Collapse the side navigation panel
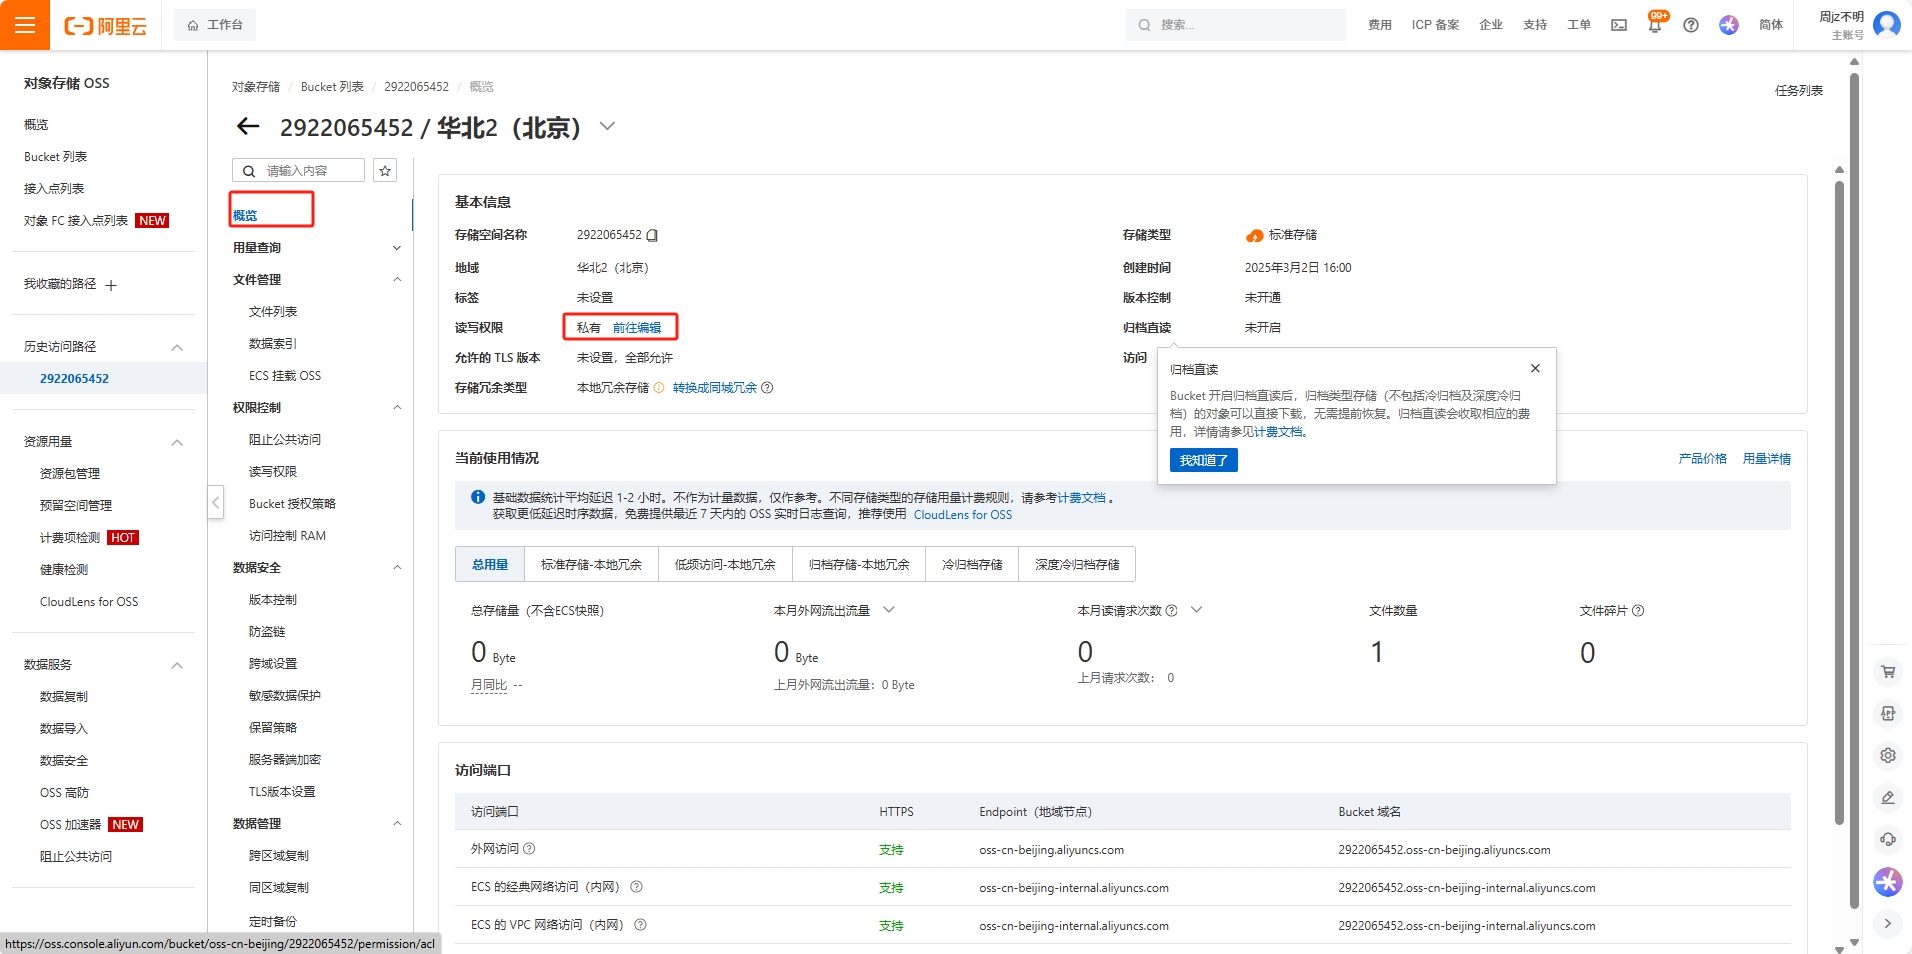Viewport: 1912px width, 954px height. [x=216, y=502]
